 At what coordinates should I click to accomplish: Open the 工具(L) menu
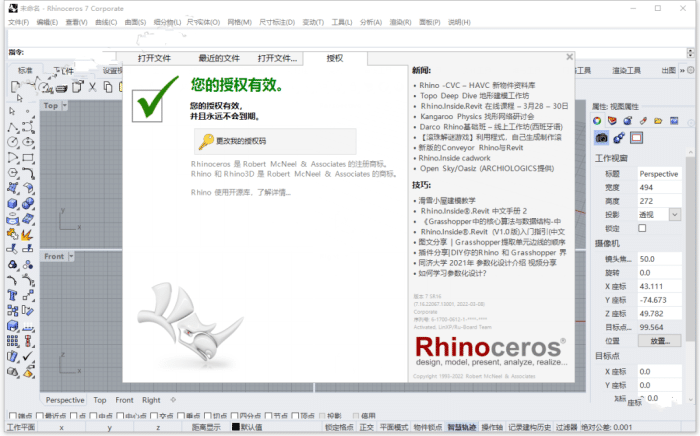click(342, 22)
